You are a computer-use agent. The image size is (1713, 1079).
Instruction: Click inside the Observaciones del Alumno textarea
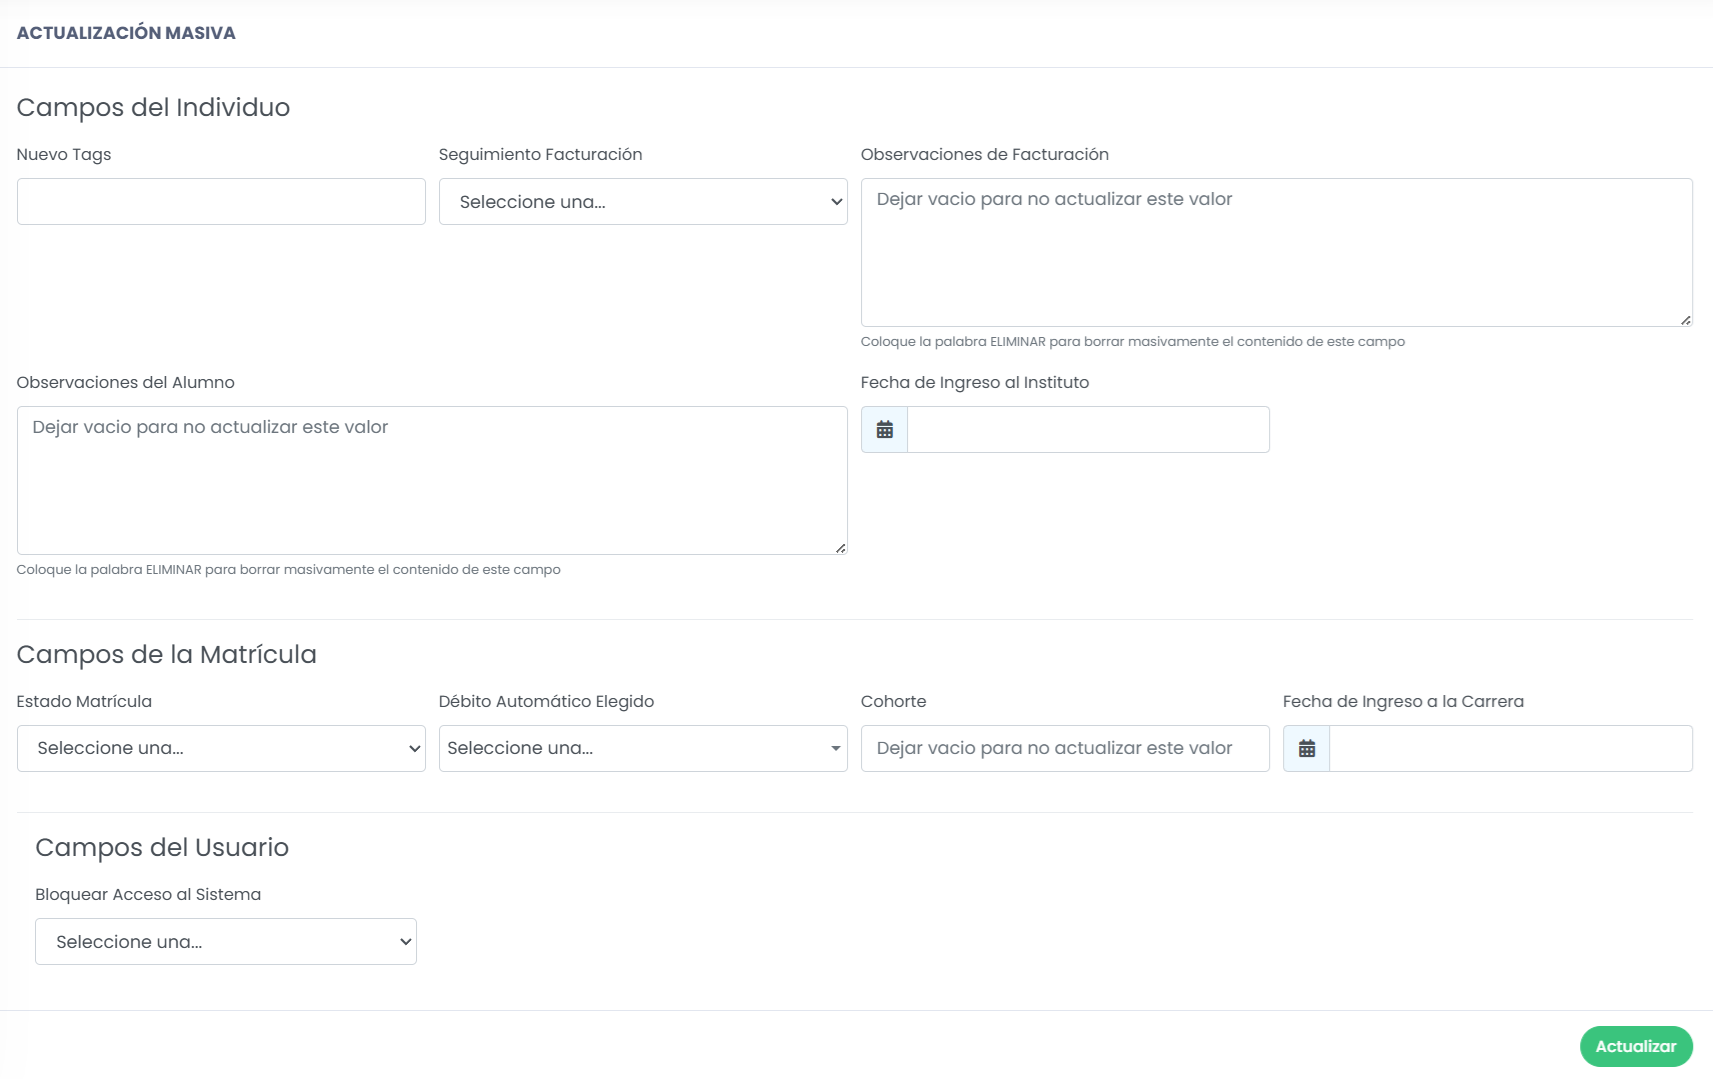(432, 481)
